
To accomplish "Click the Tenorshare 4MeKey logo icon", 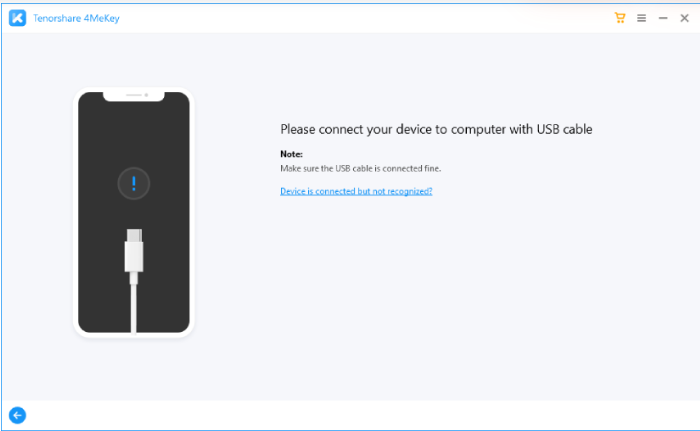I will point(17,18).
